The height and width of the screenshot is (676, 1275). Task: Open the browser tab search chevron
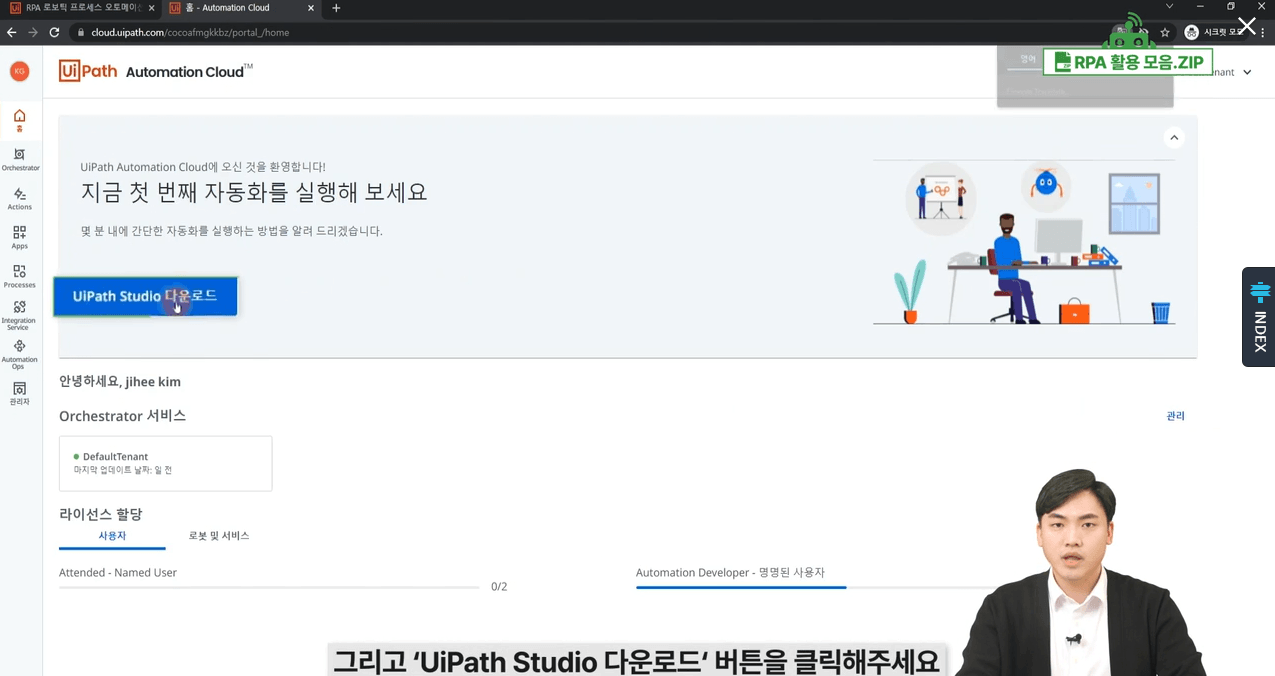pos(1170,7)
